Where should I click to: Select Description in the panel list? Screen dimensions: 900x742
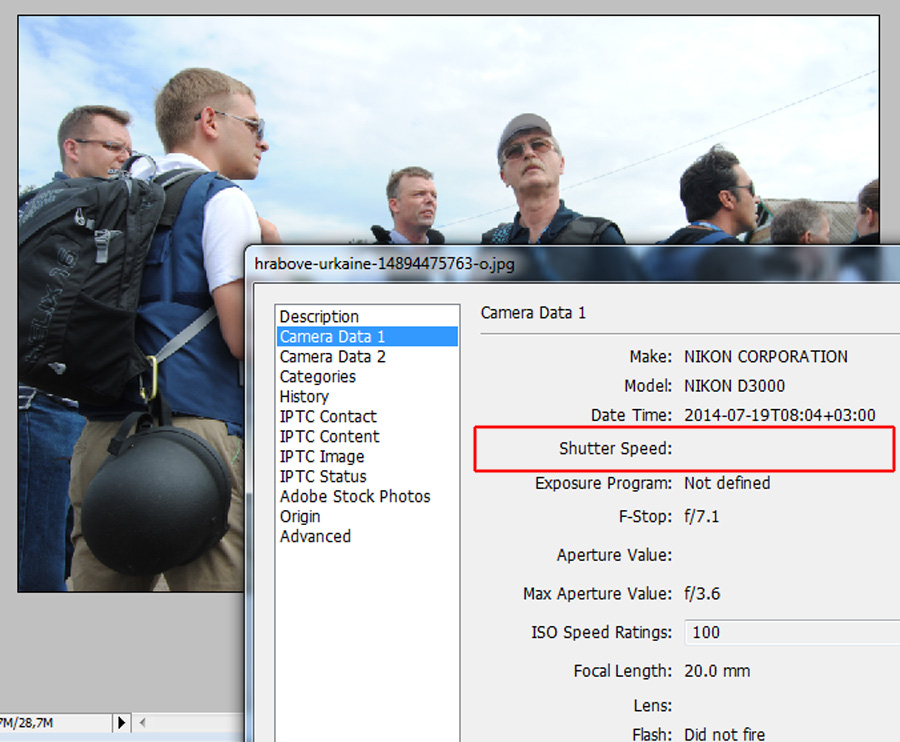coord(319,317)
